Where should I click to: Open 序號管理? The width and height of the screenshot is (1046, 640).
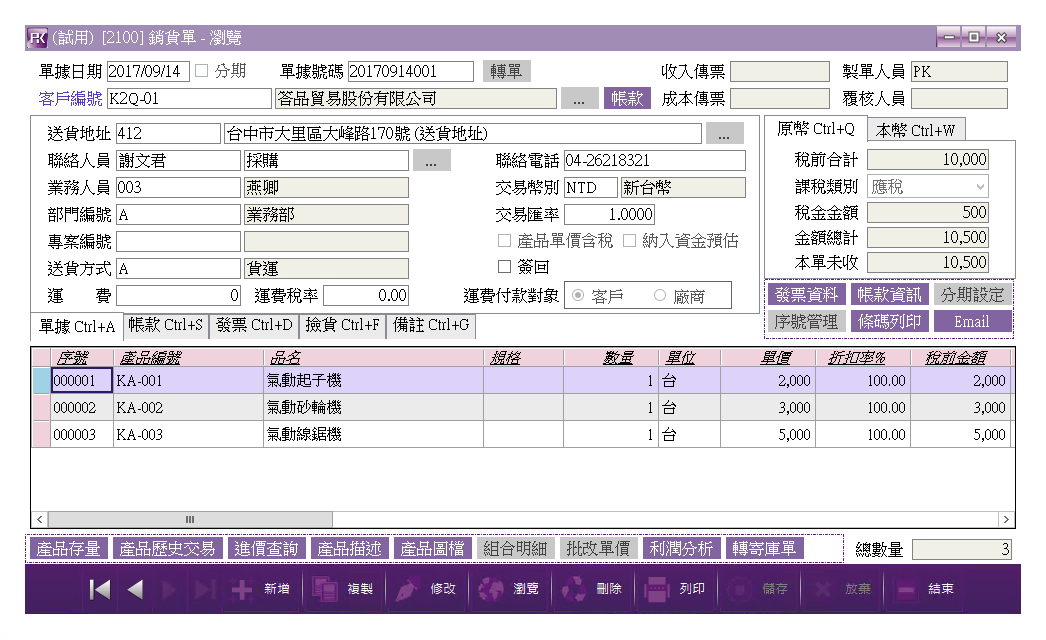[807, 322]
